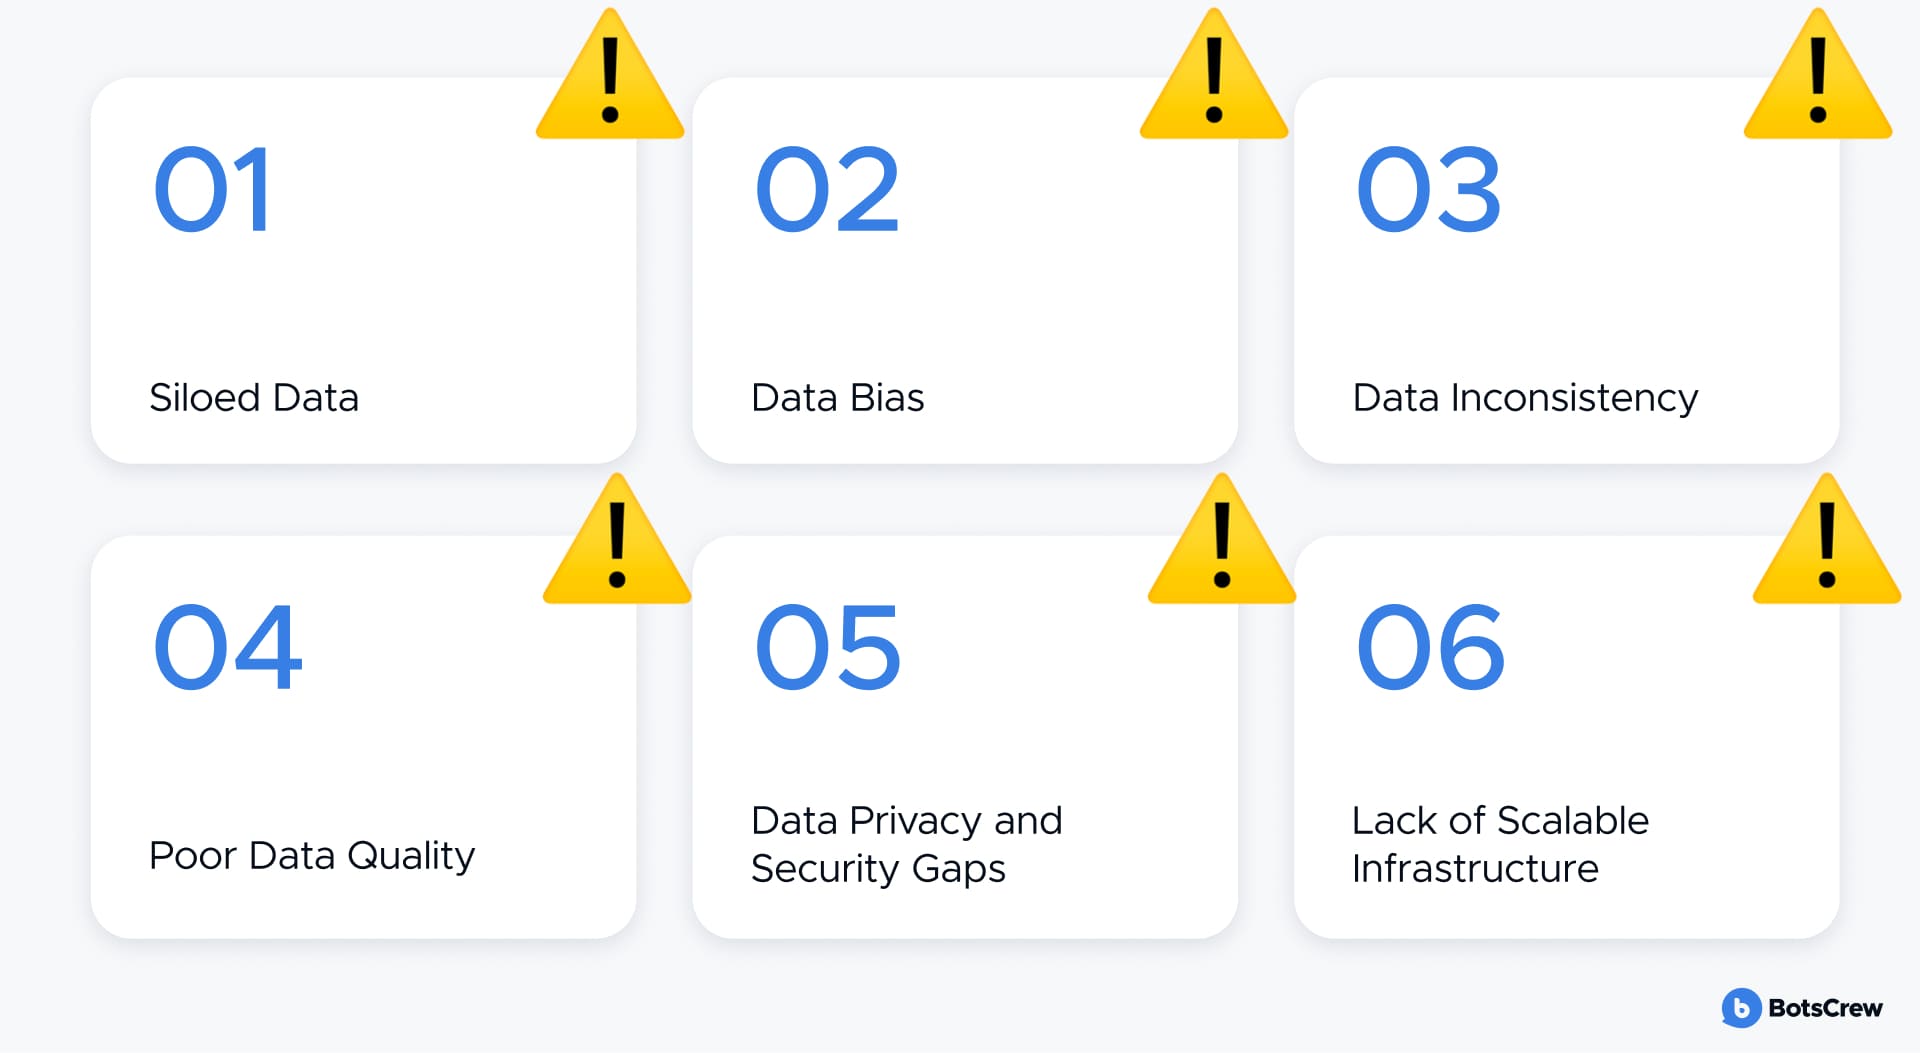Screen dimensions: 1920x1053
Task: Click the BotsCrew round logo icon
Action: click(x=1741, y=1008)
